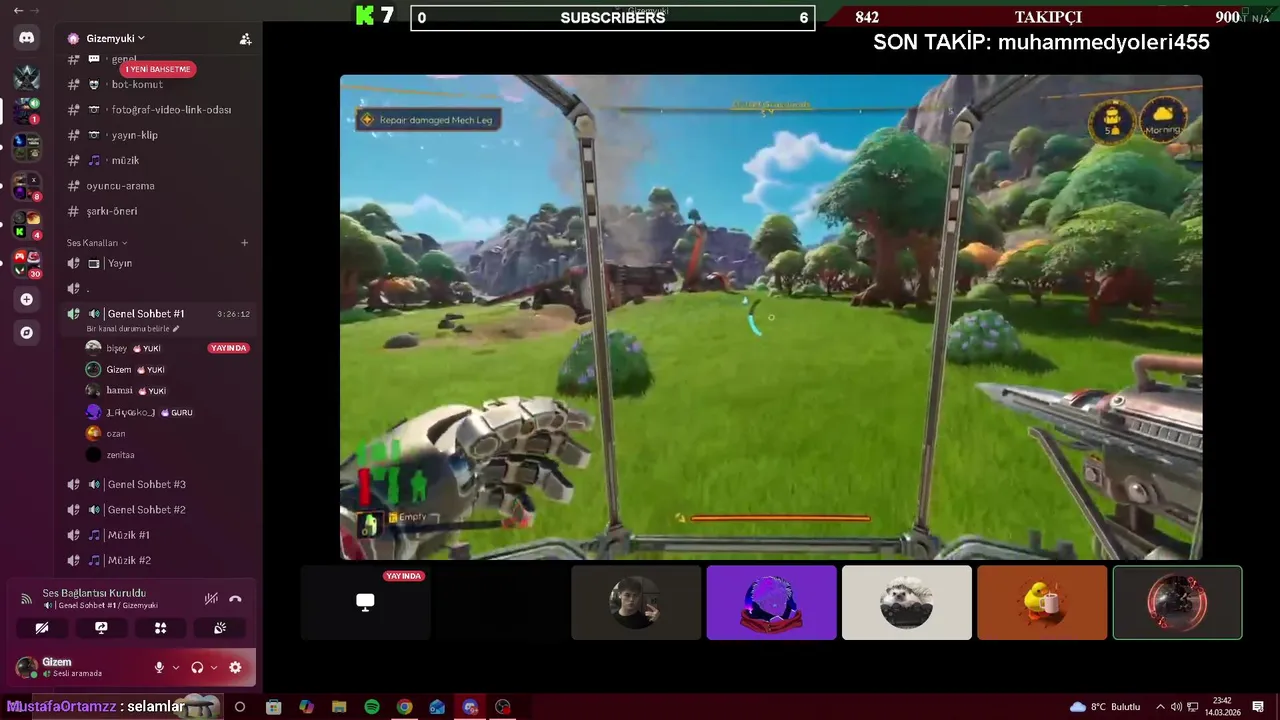Select the orange duck avatar participant tile
The image size is (1280, 720).
tap(1042, 603)
